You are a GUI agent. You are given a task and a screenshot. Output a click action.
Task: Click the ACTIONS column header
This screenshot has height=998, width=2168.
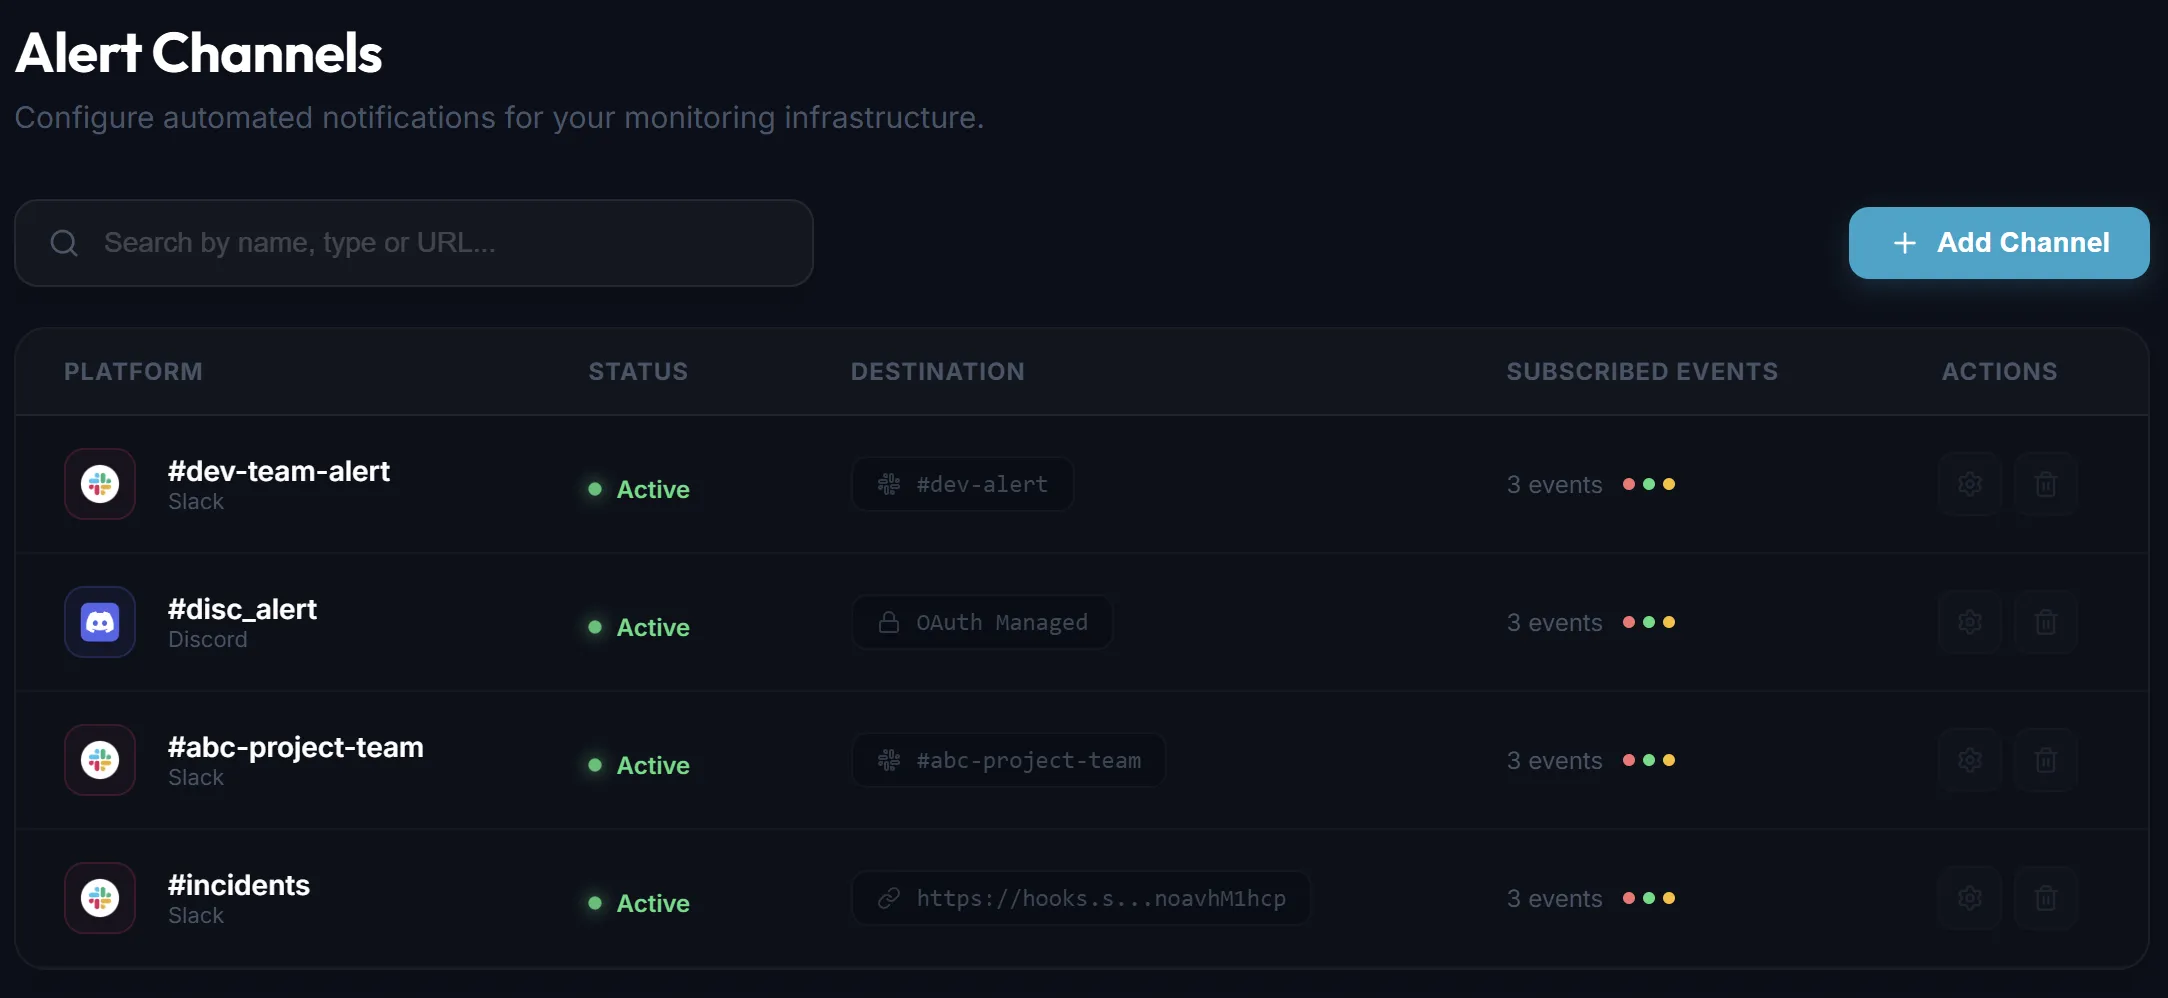coord(1999,372)
